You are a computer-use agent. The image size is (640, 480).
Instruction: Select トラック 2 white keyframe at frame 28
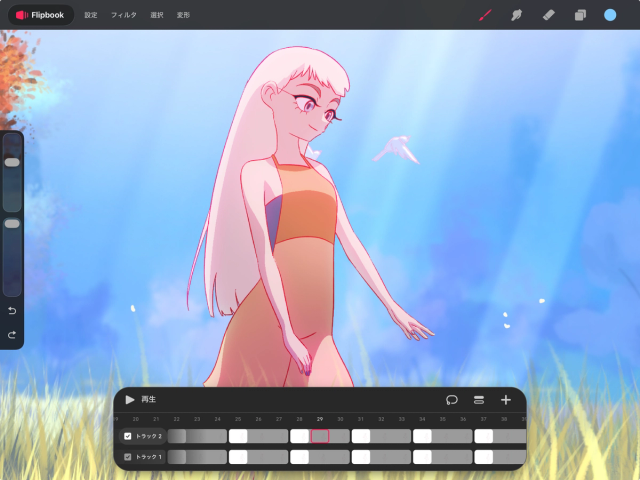click(x=299, y=436)
